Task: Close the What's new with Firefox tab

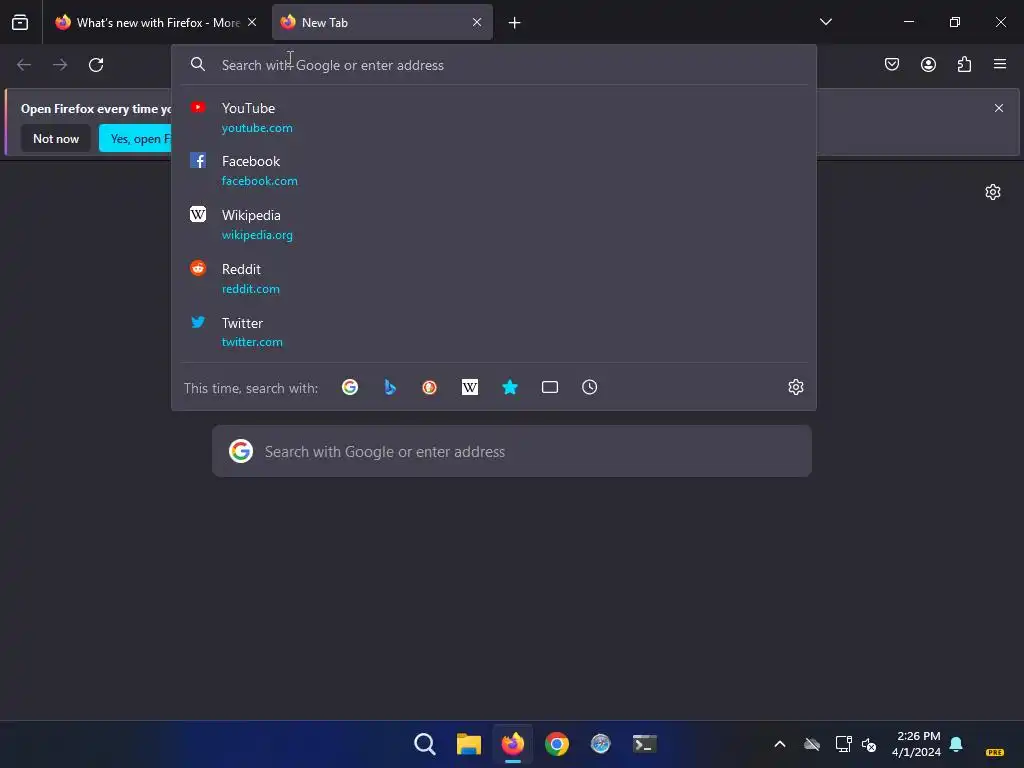Action: point(252,22)
